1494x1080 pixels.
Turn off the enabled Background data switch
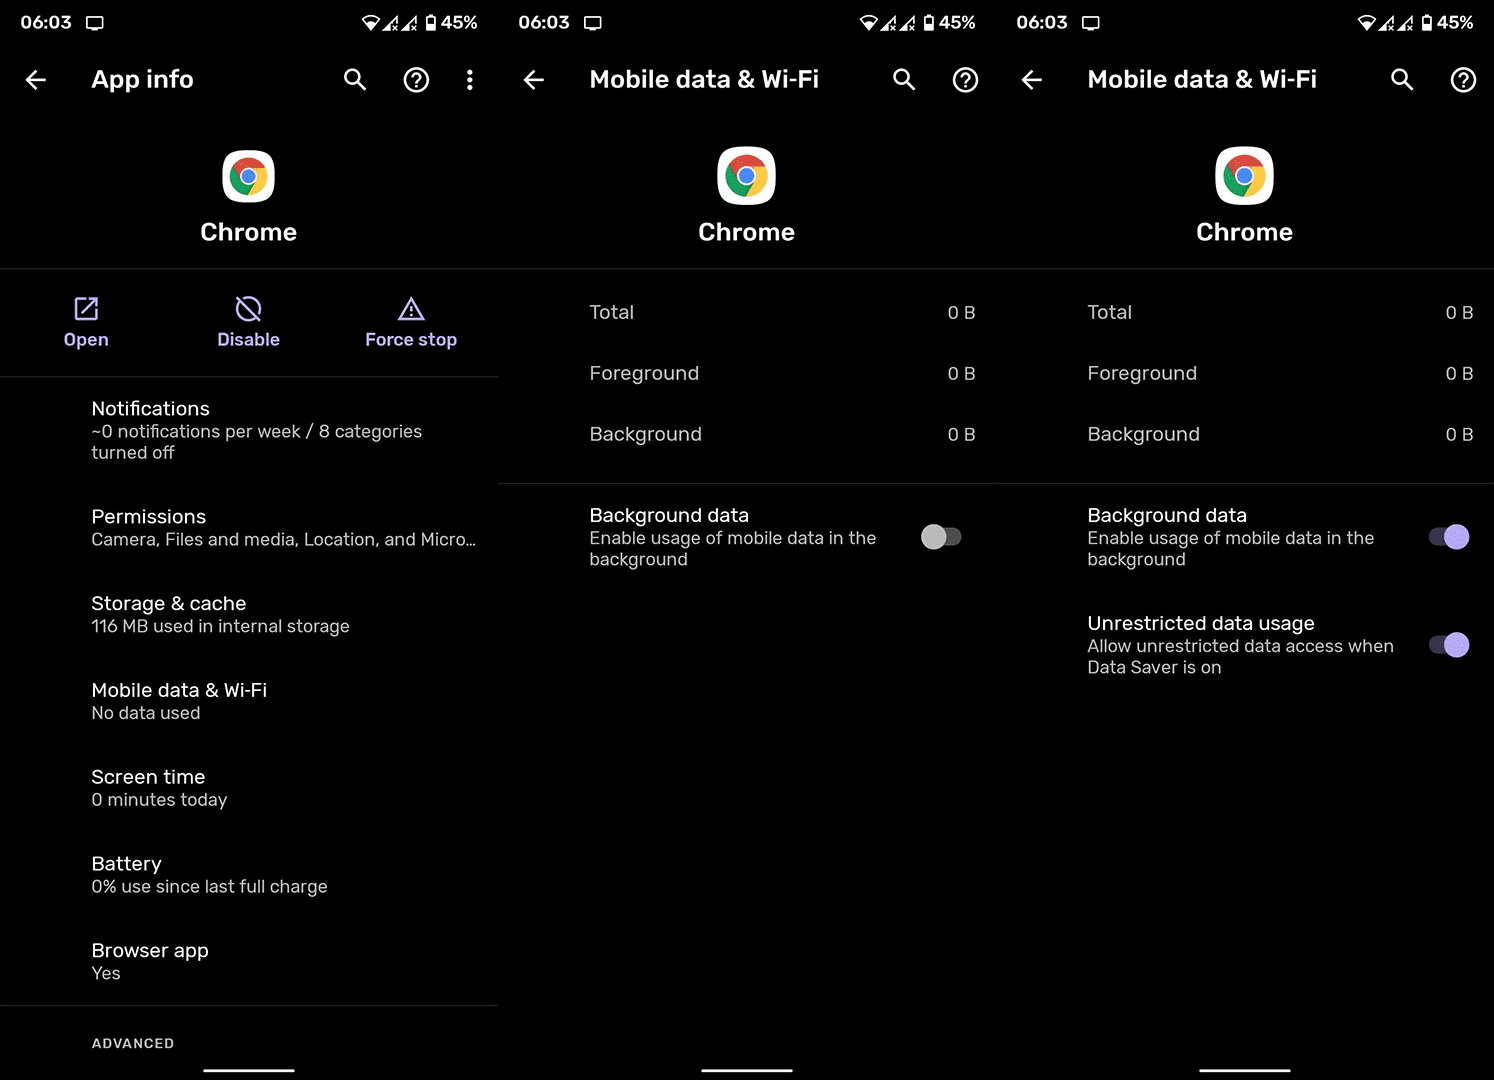tap(1449, 537)
